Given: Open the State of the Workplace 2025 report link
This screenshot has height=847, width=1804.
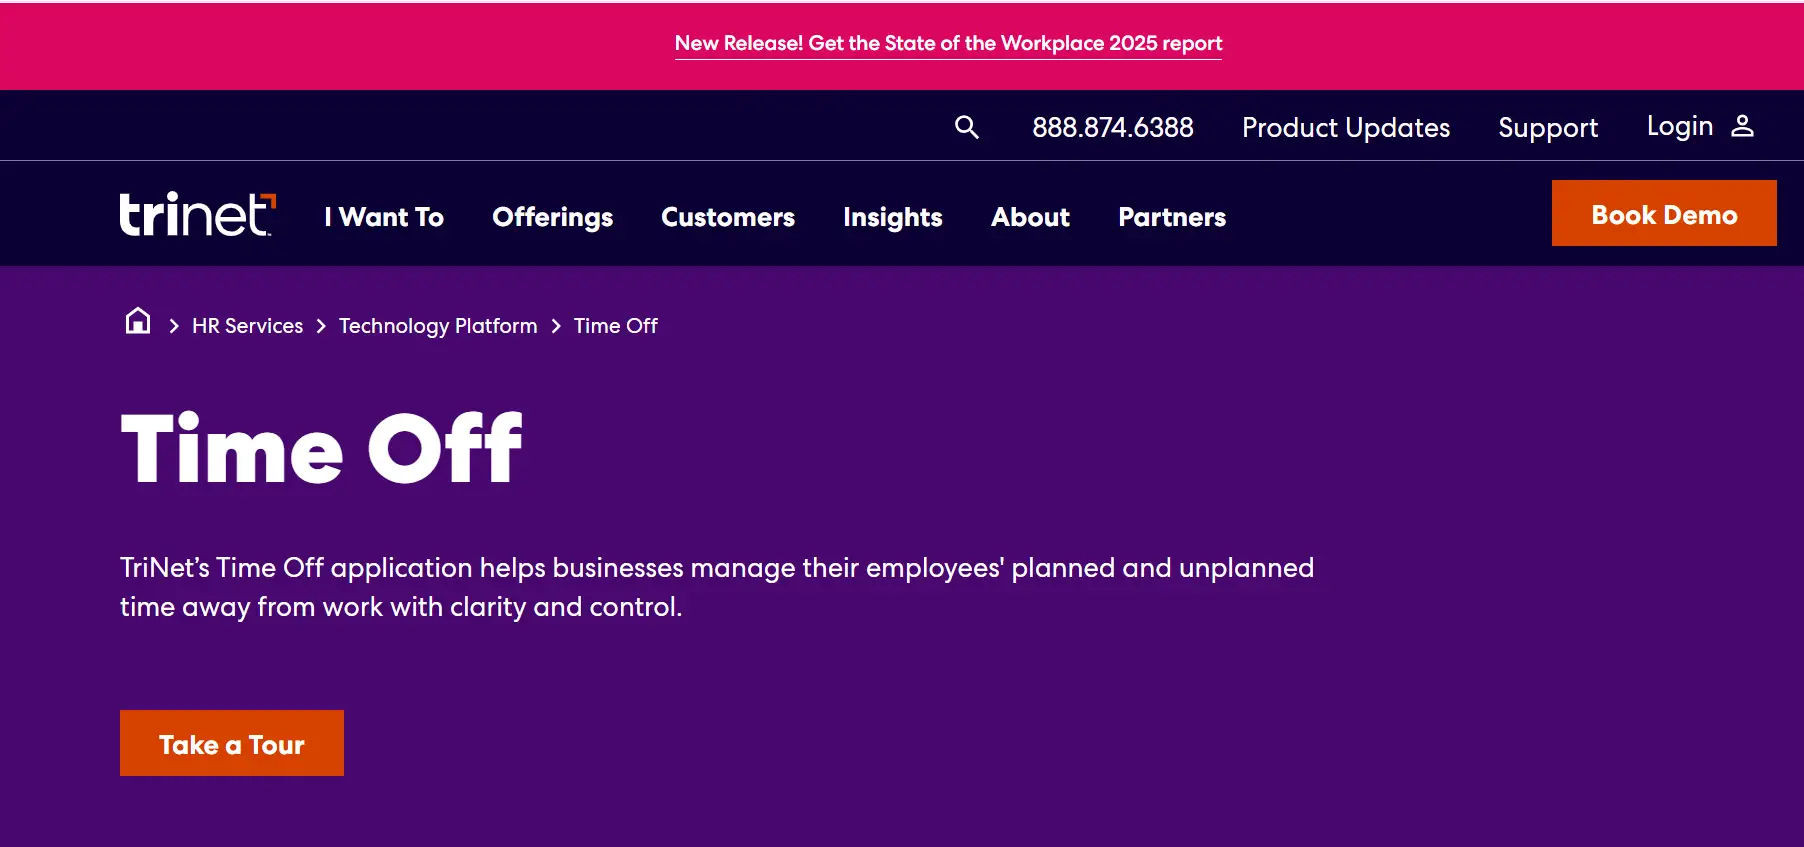Looking at the screenshot, I should 948,43.
